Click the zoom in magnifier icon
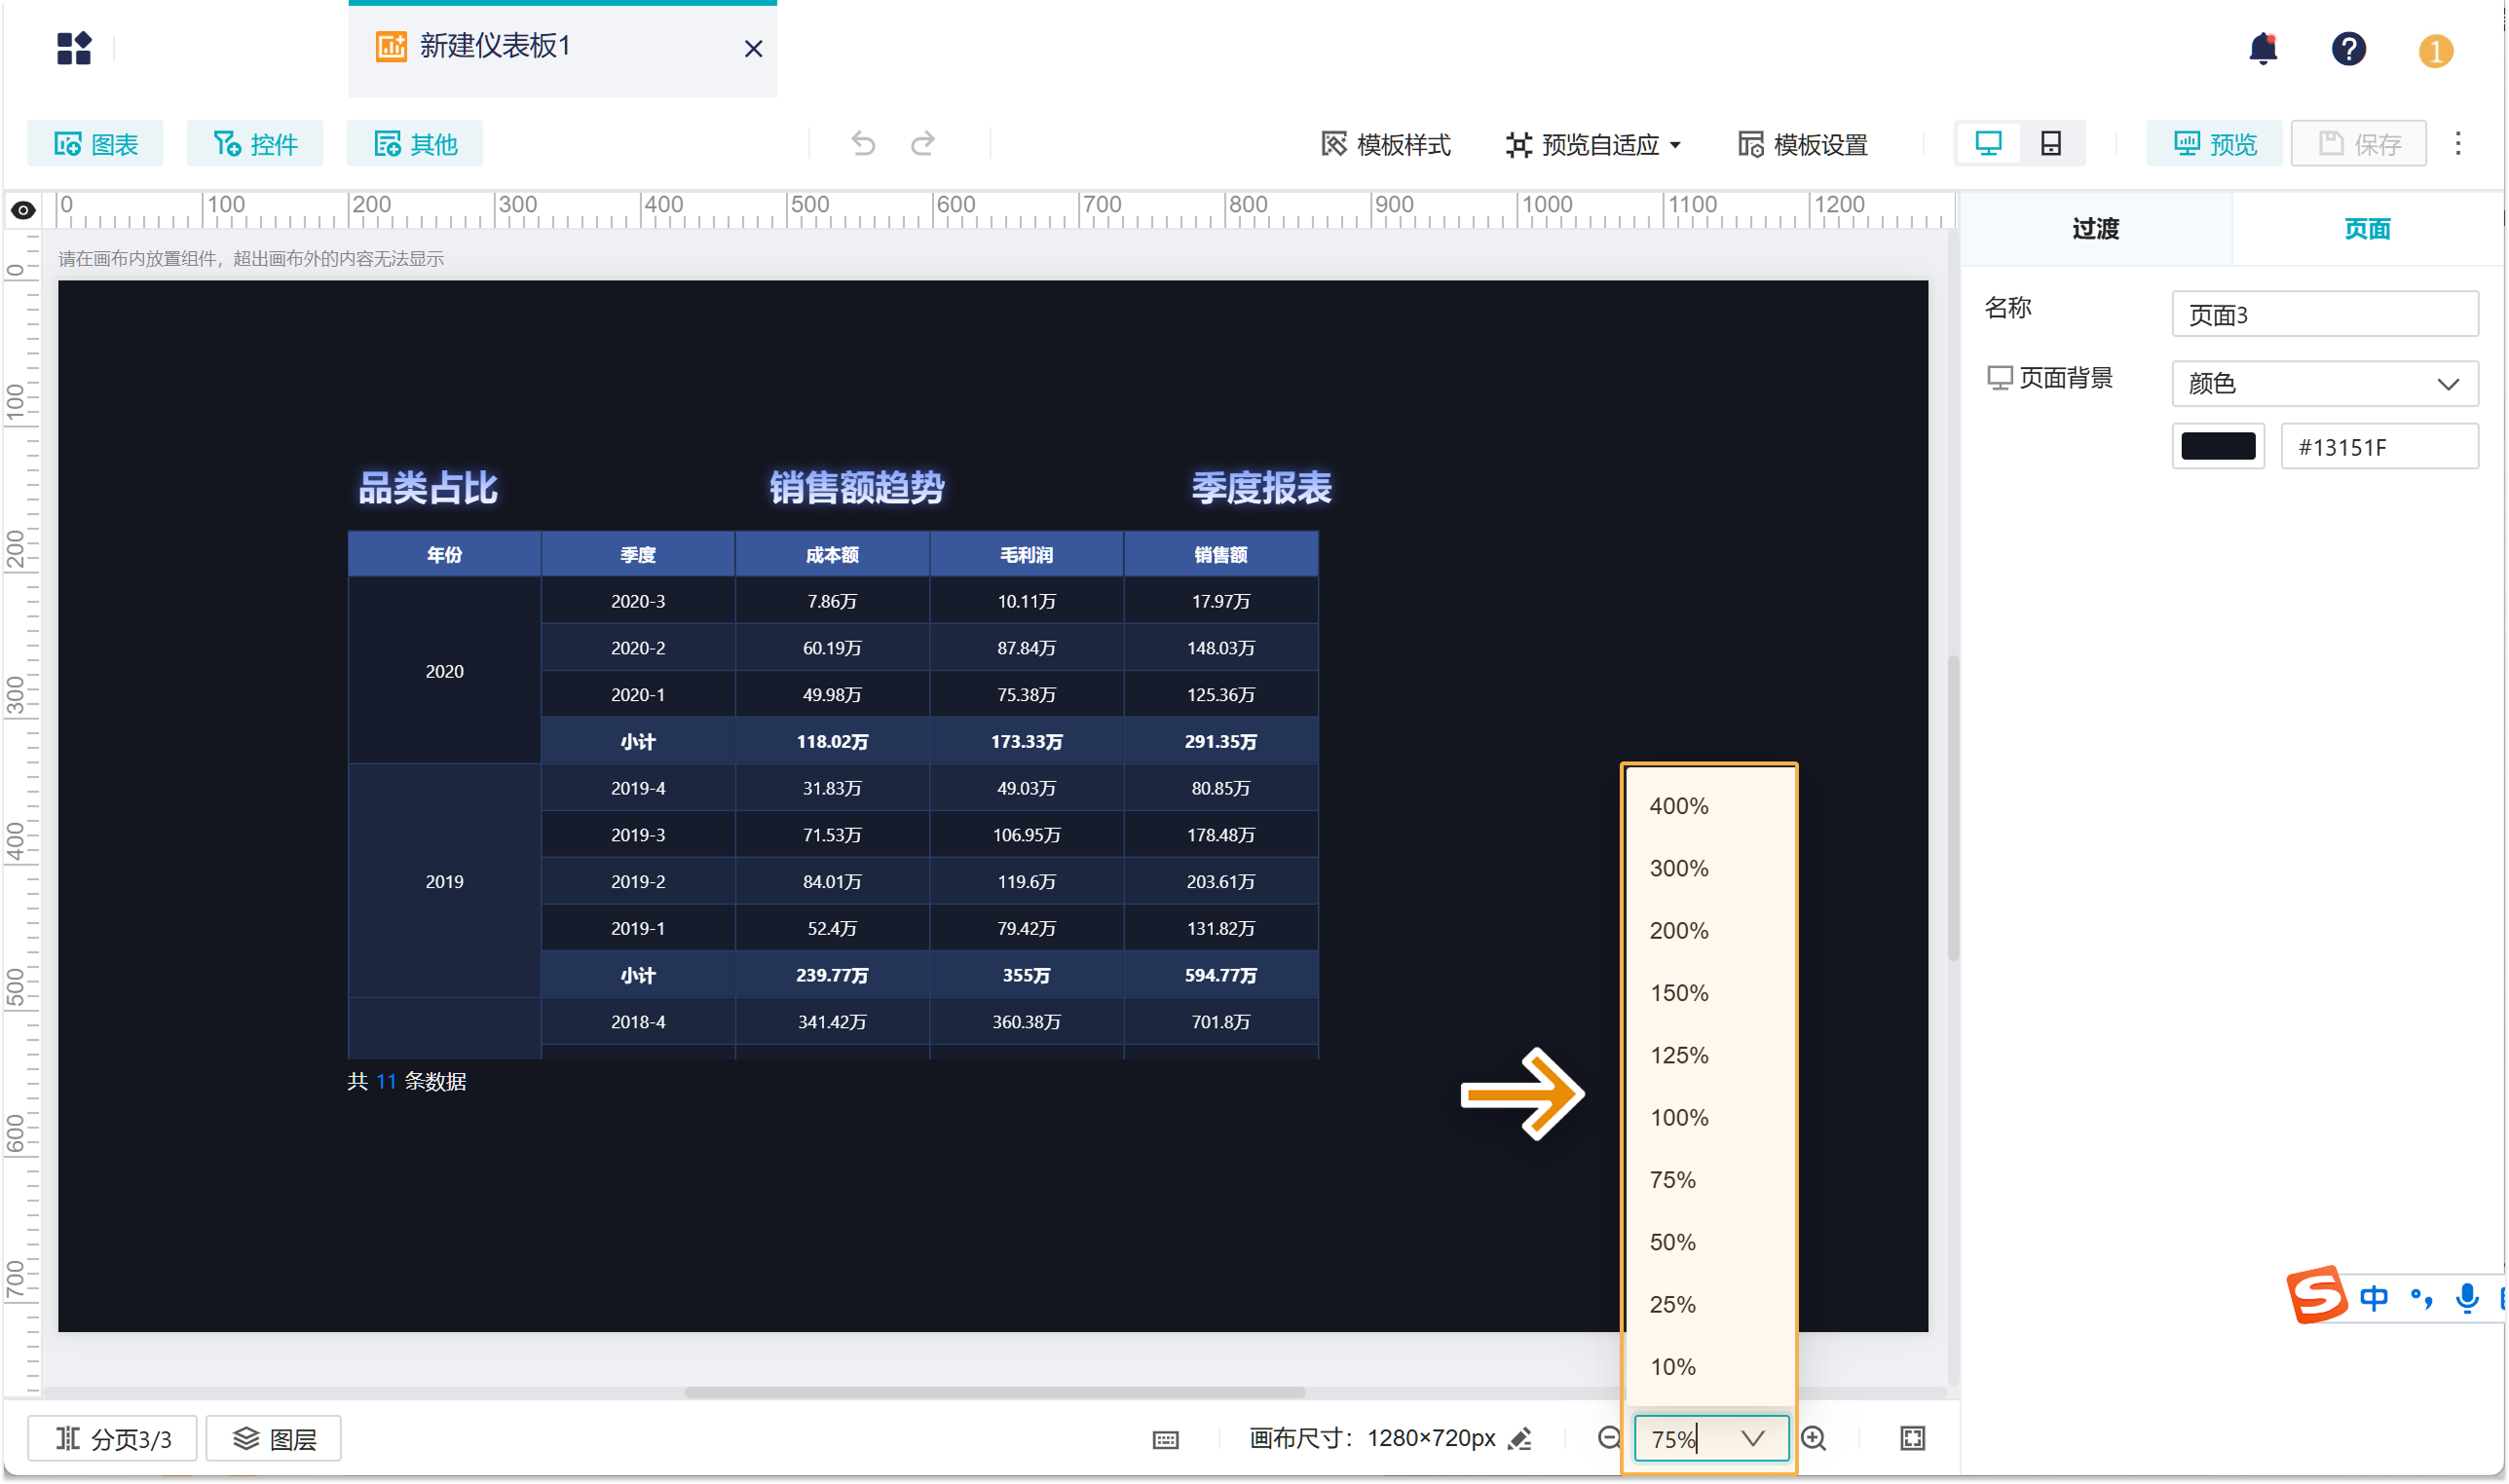This screenshot has width=2509, height=1484. click(1813, 1438)
